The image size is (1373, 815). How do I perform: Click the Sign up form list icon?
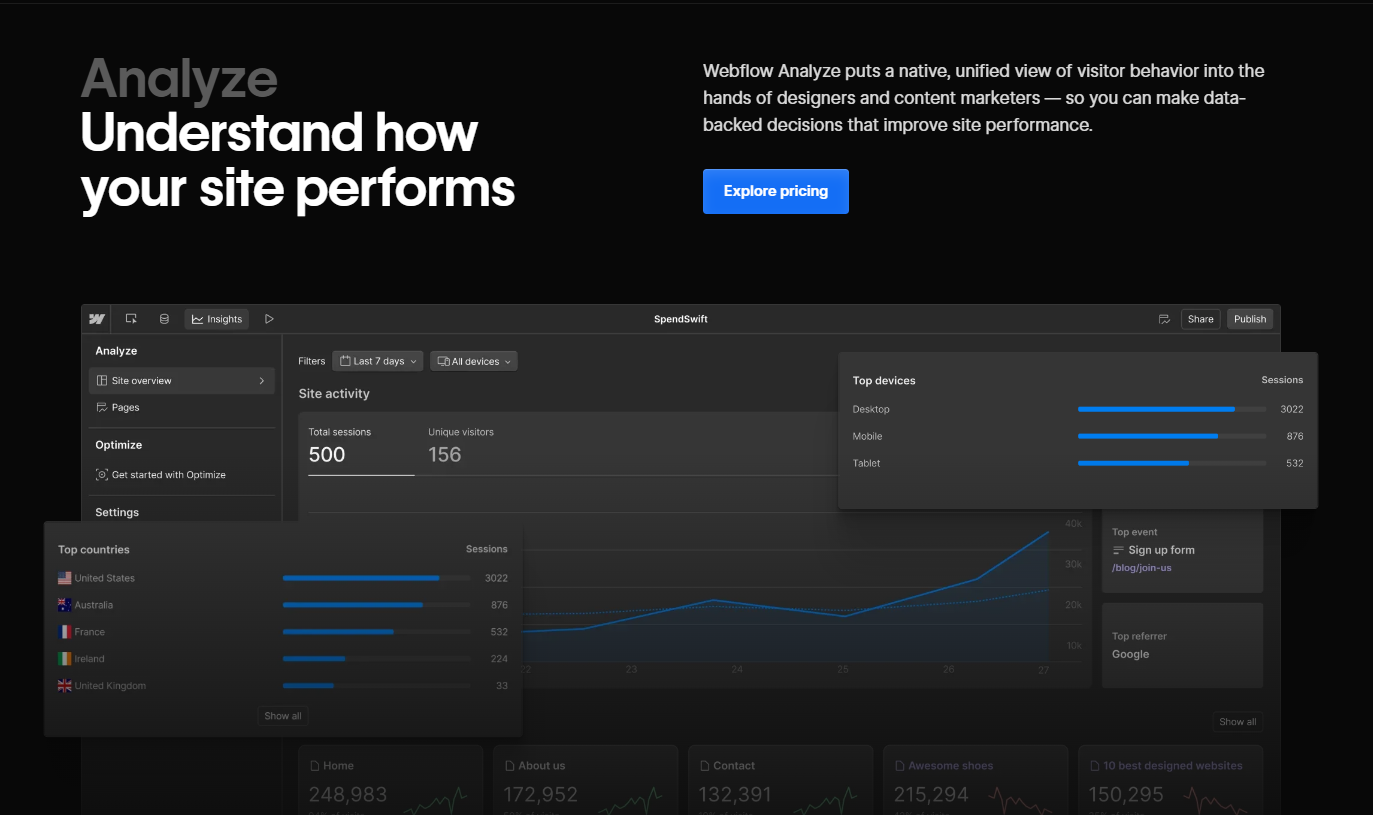(x=1118, y=550)
